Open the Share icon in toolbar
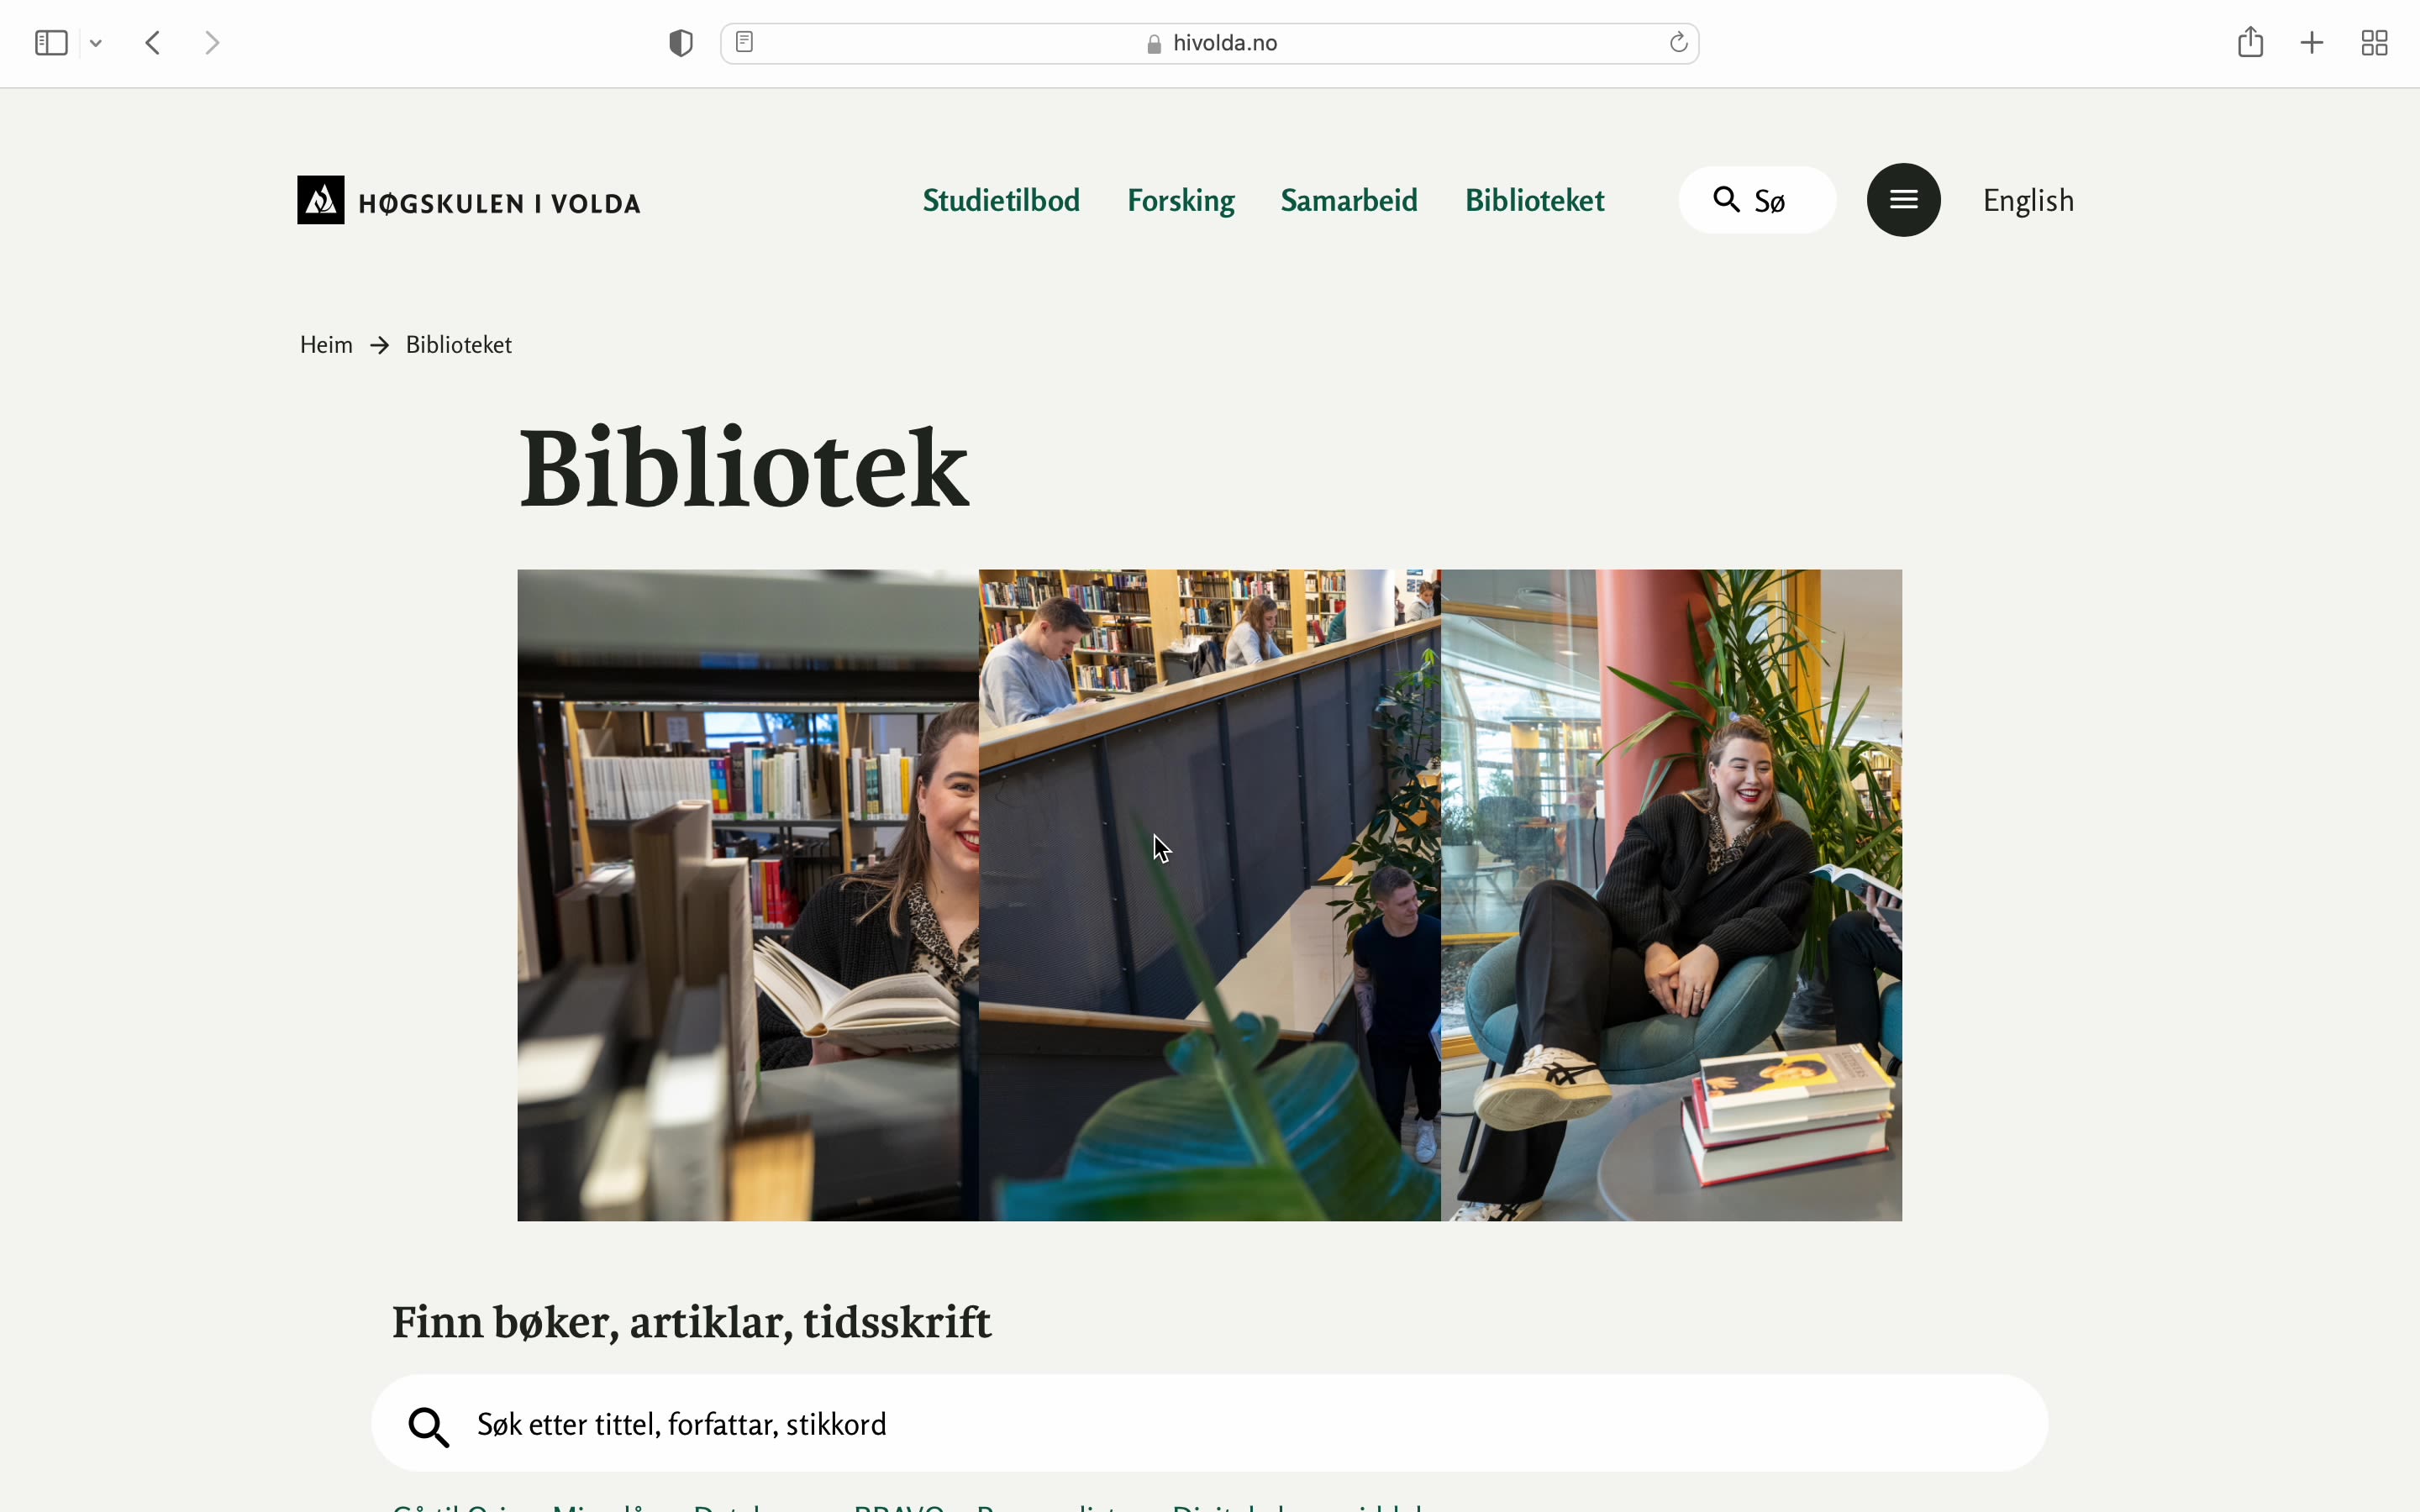Viewport: 2420px width, 1512px height. (2250, 42)
